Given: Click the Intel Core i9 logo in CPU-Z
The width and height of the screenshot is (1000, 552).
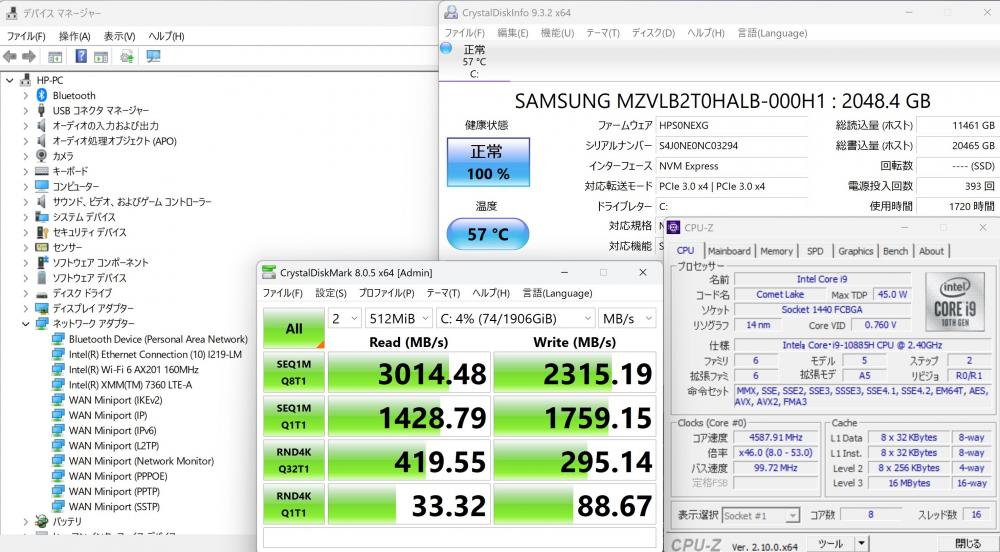Looking at the screenshot, I should click(955, 301).
